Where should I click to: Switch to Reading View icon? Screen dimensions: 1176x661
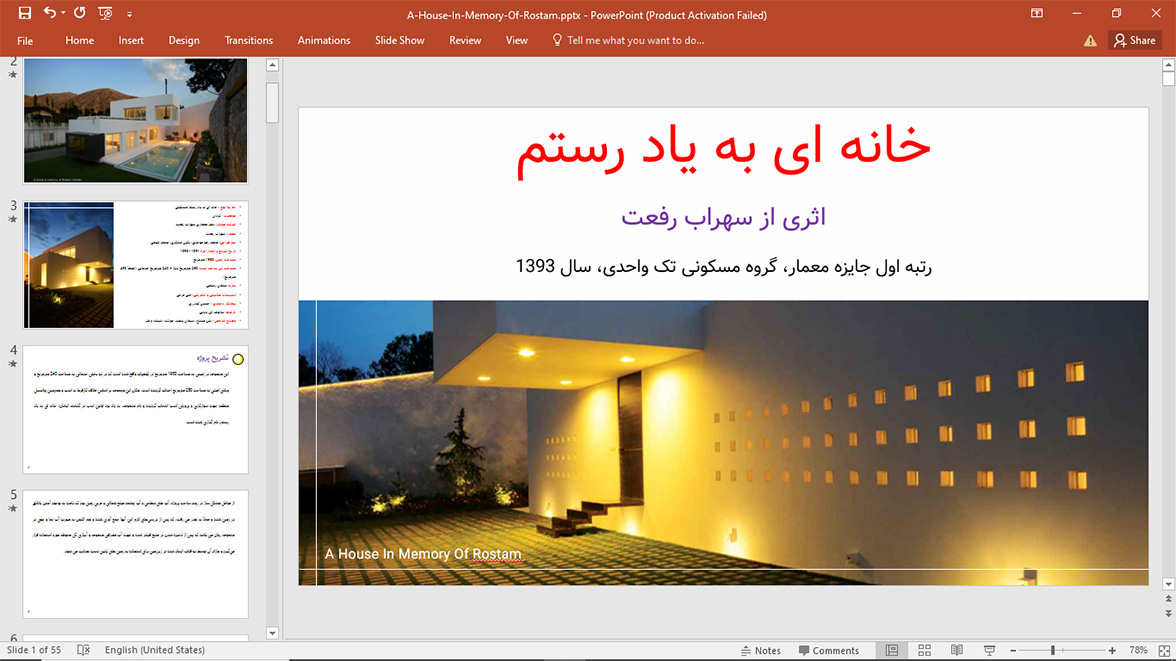click(957, 650)
